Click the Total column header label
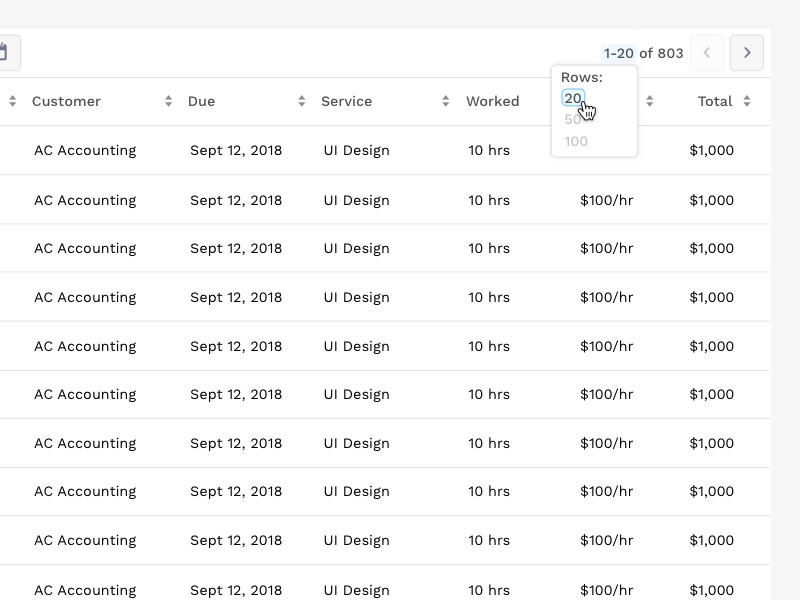 [x=715, y=101]
